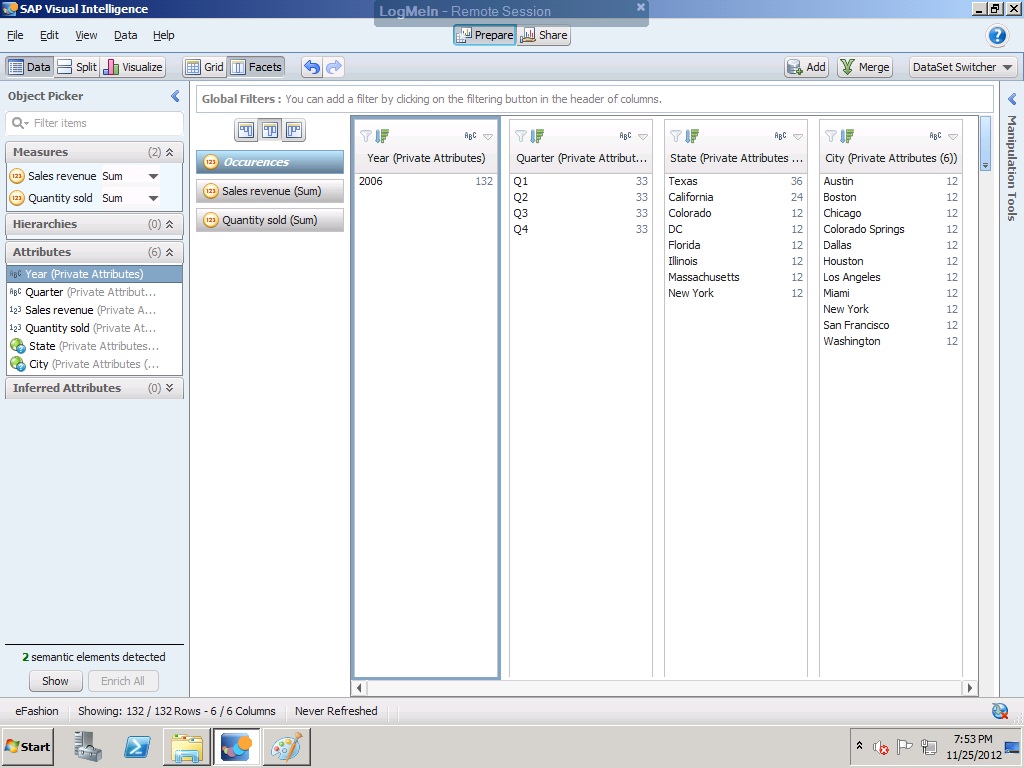Open the Help menu
This screenshot has width=1024, height=768.
pyautogui.click(x=163, y=35)
